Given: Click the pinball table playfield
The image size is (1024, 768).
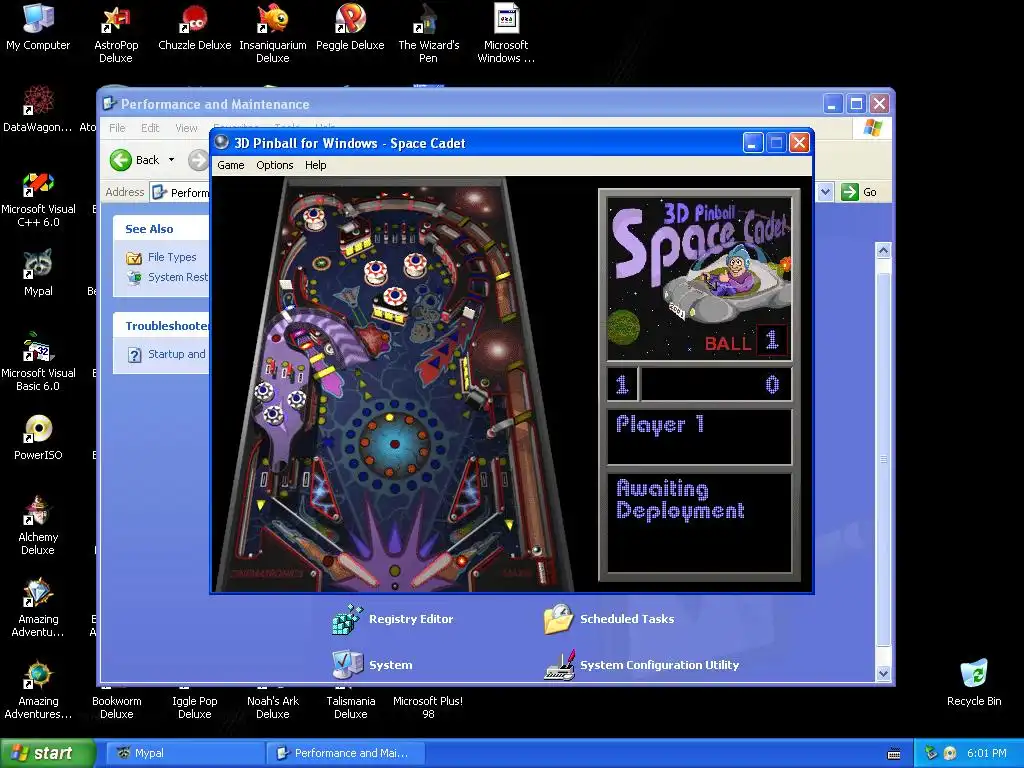Looking at the screenshot, I should [394, 384].
